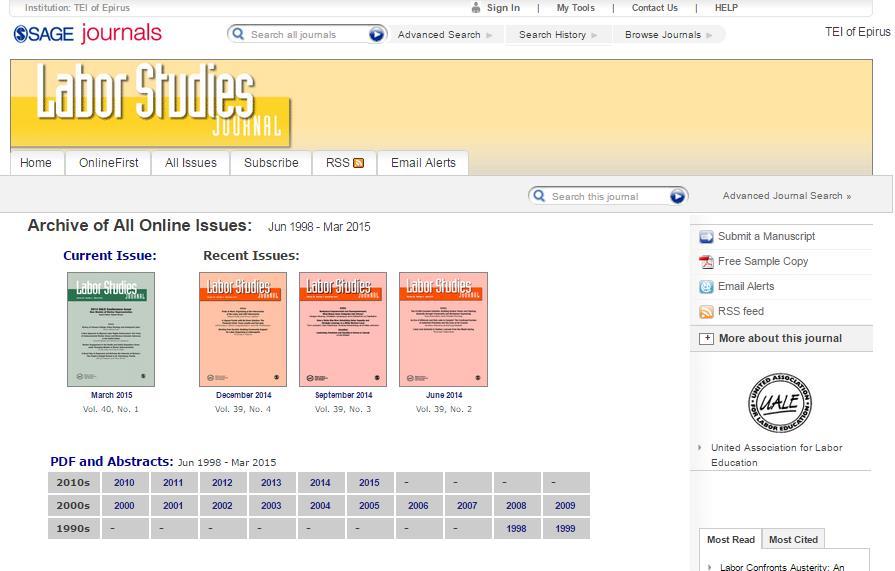Click the Free Sample Copy link text
The image size is (895, 571).
763,262
